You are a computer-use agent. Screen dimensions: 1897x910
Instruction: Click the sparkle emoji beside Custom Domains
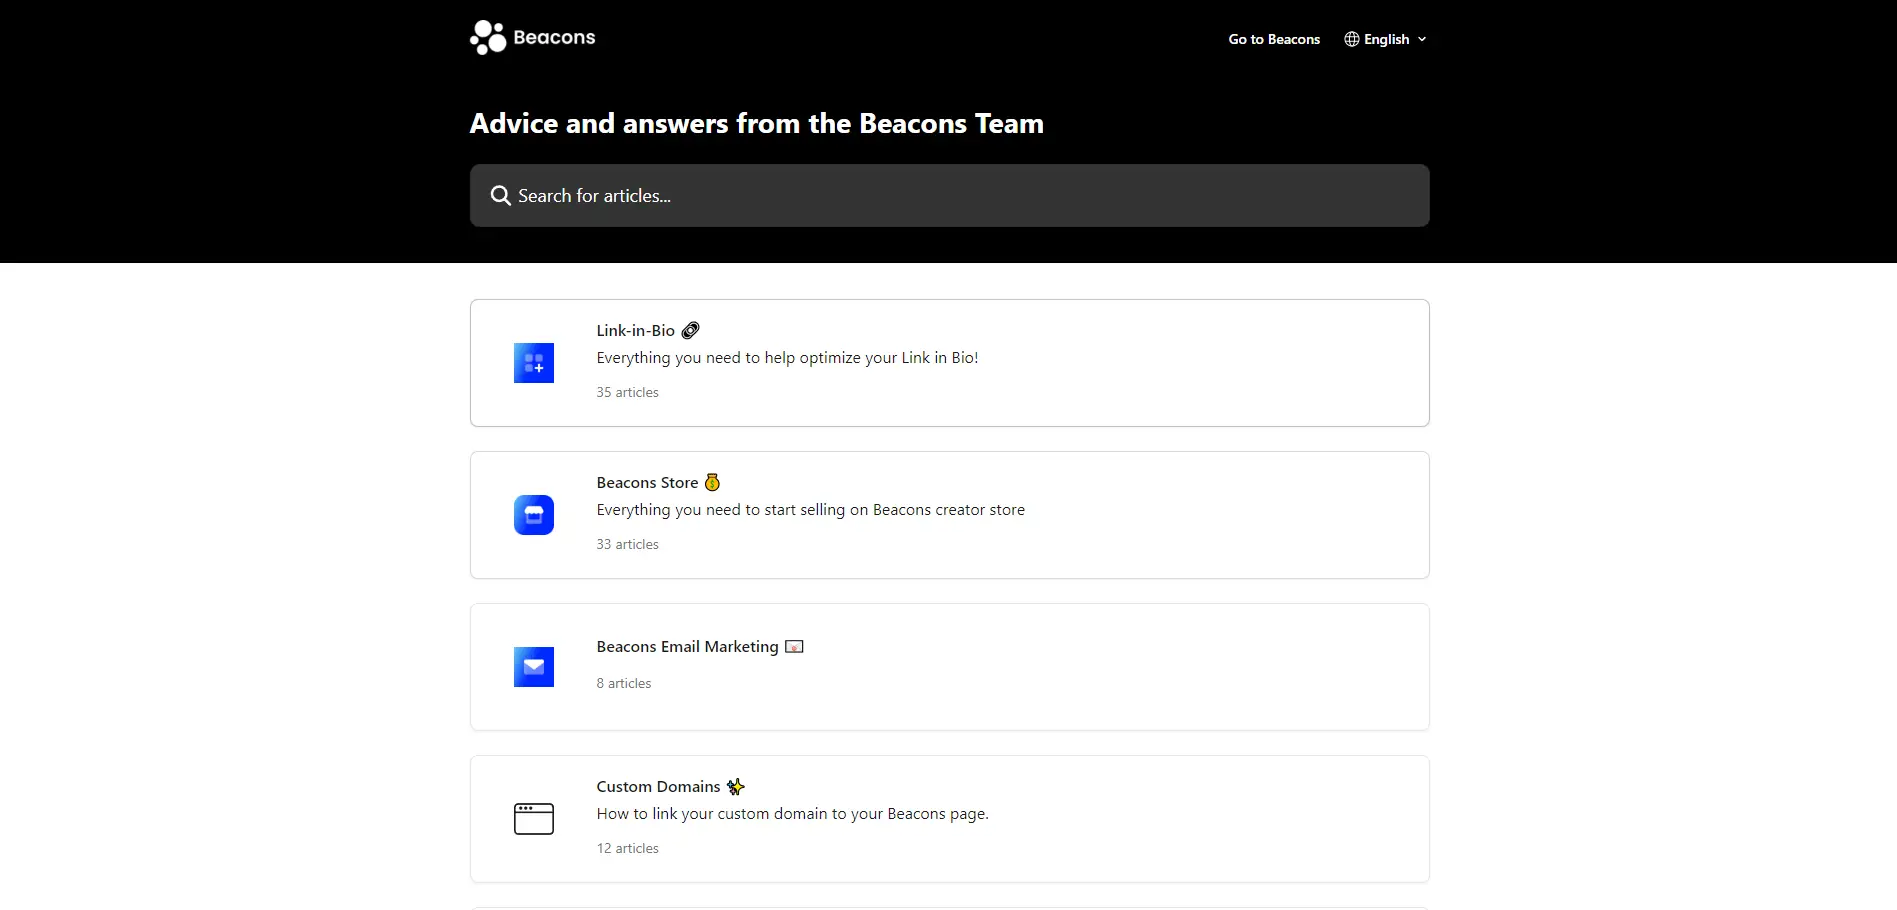736,787
